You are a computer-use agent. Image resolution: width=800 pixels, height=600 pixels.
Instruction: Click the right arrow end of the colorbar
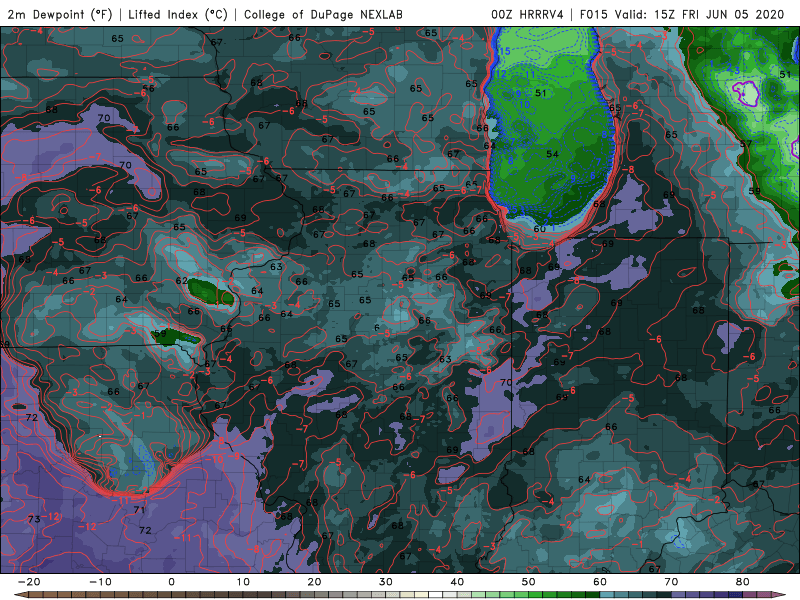pyautogui.click(x=779, y=595)
